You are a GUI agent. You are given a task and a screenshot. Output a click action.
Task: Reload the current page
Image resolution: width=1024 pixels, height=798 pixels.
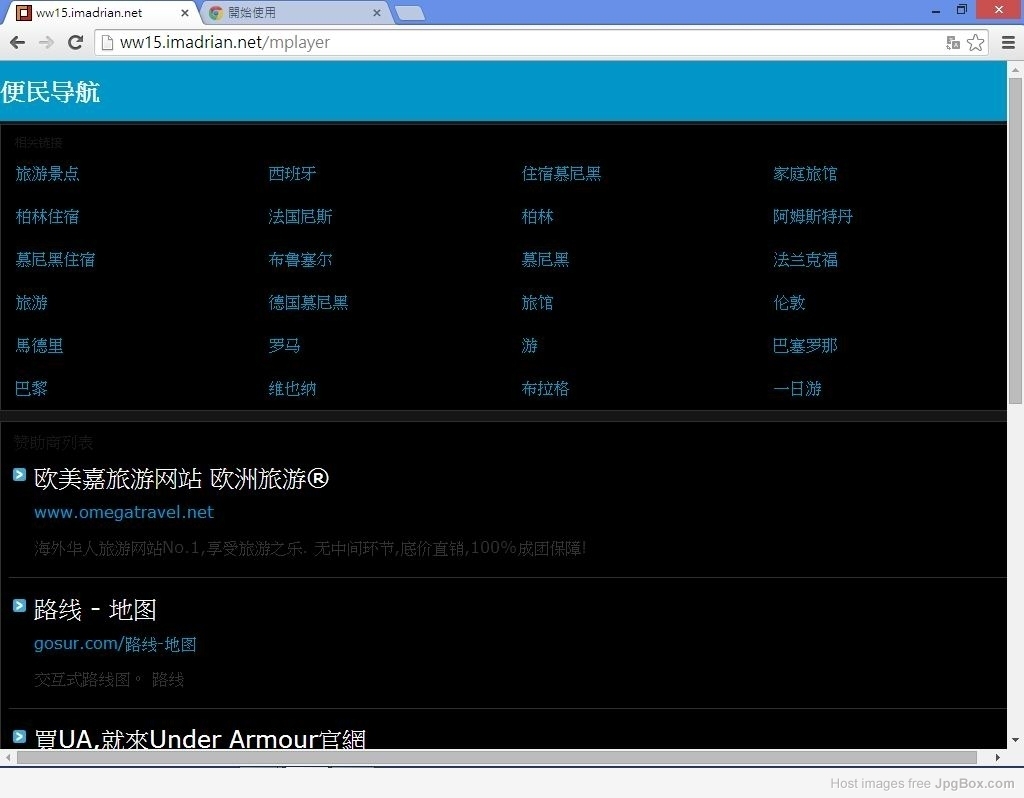(75, 42)
